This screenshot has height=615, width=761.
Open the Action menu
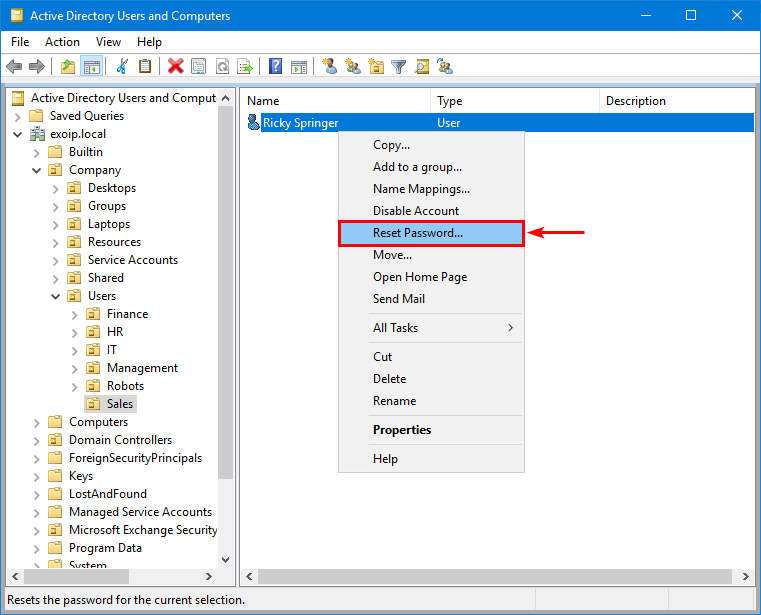[x=62, y=42]
